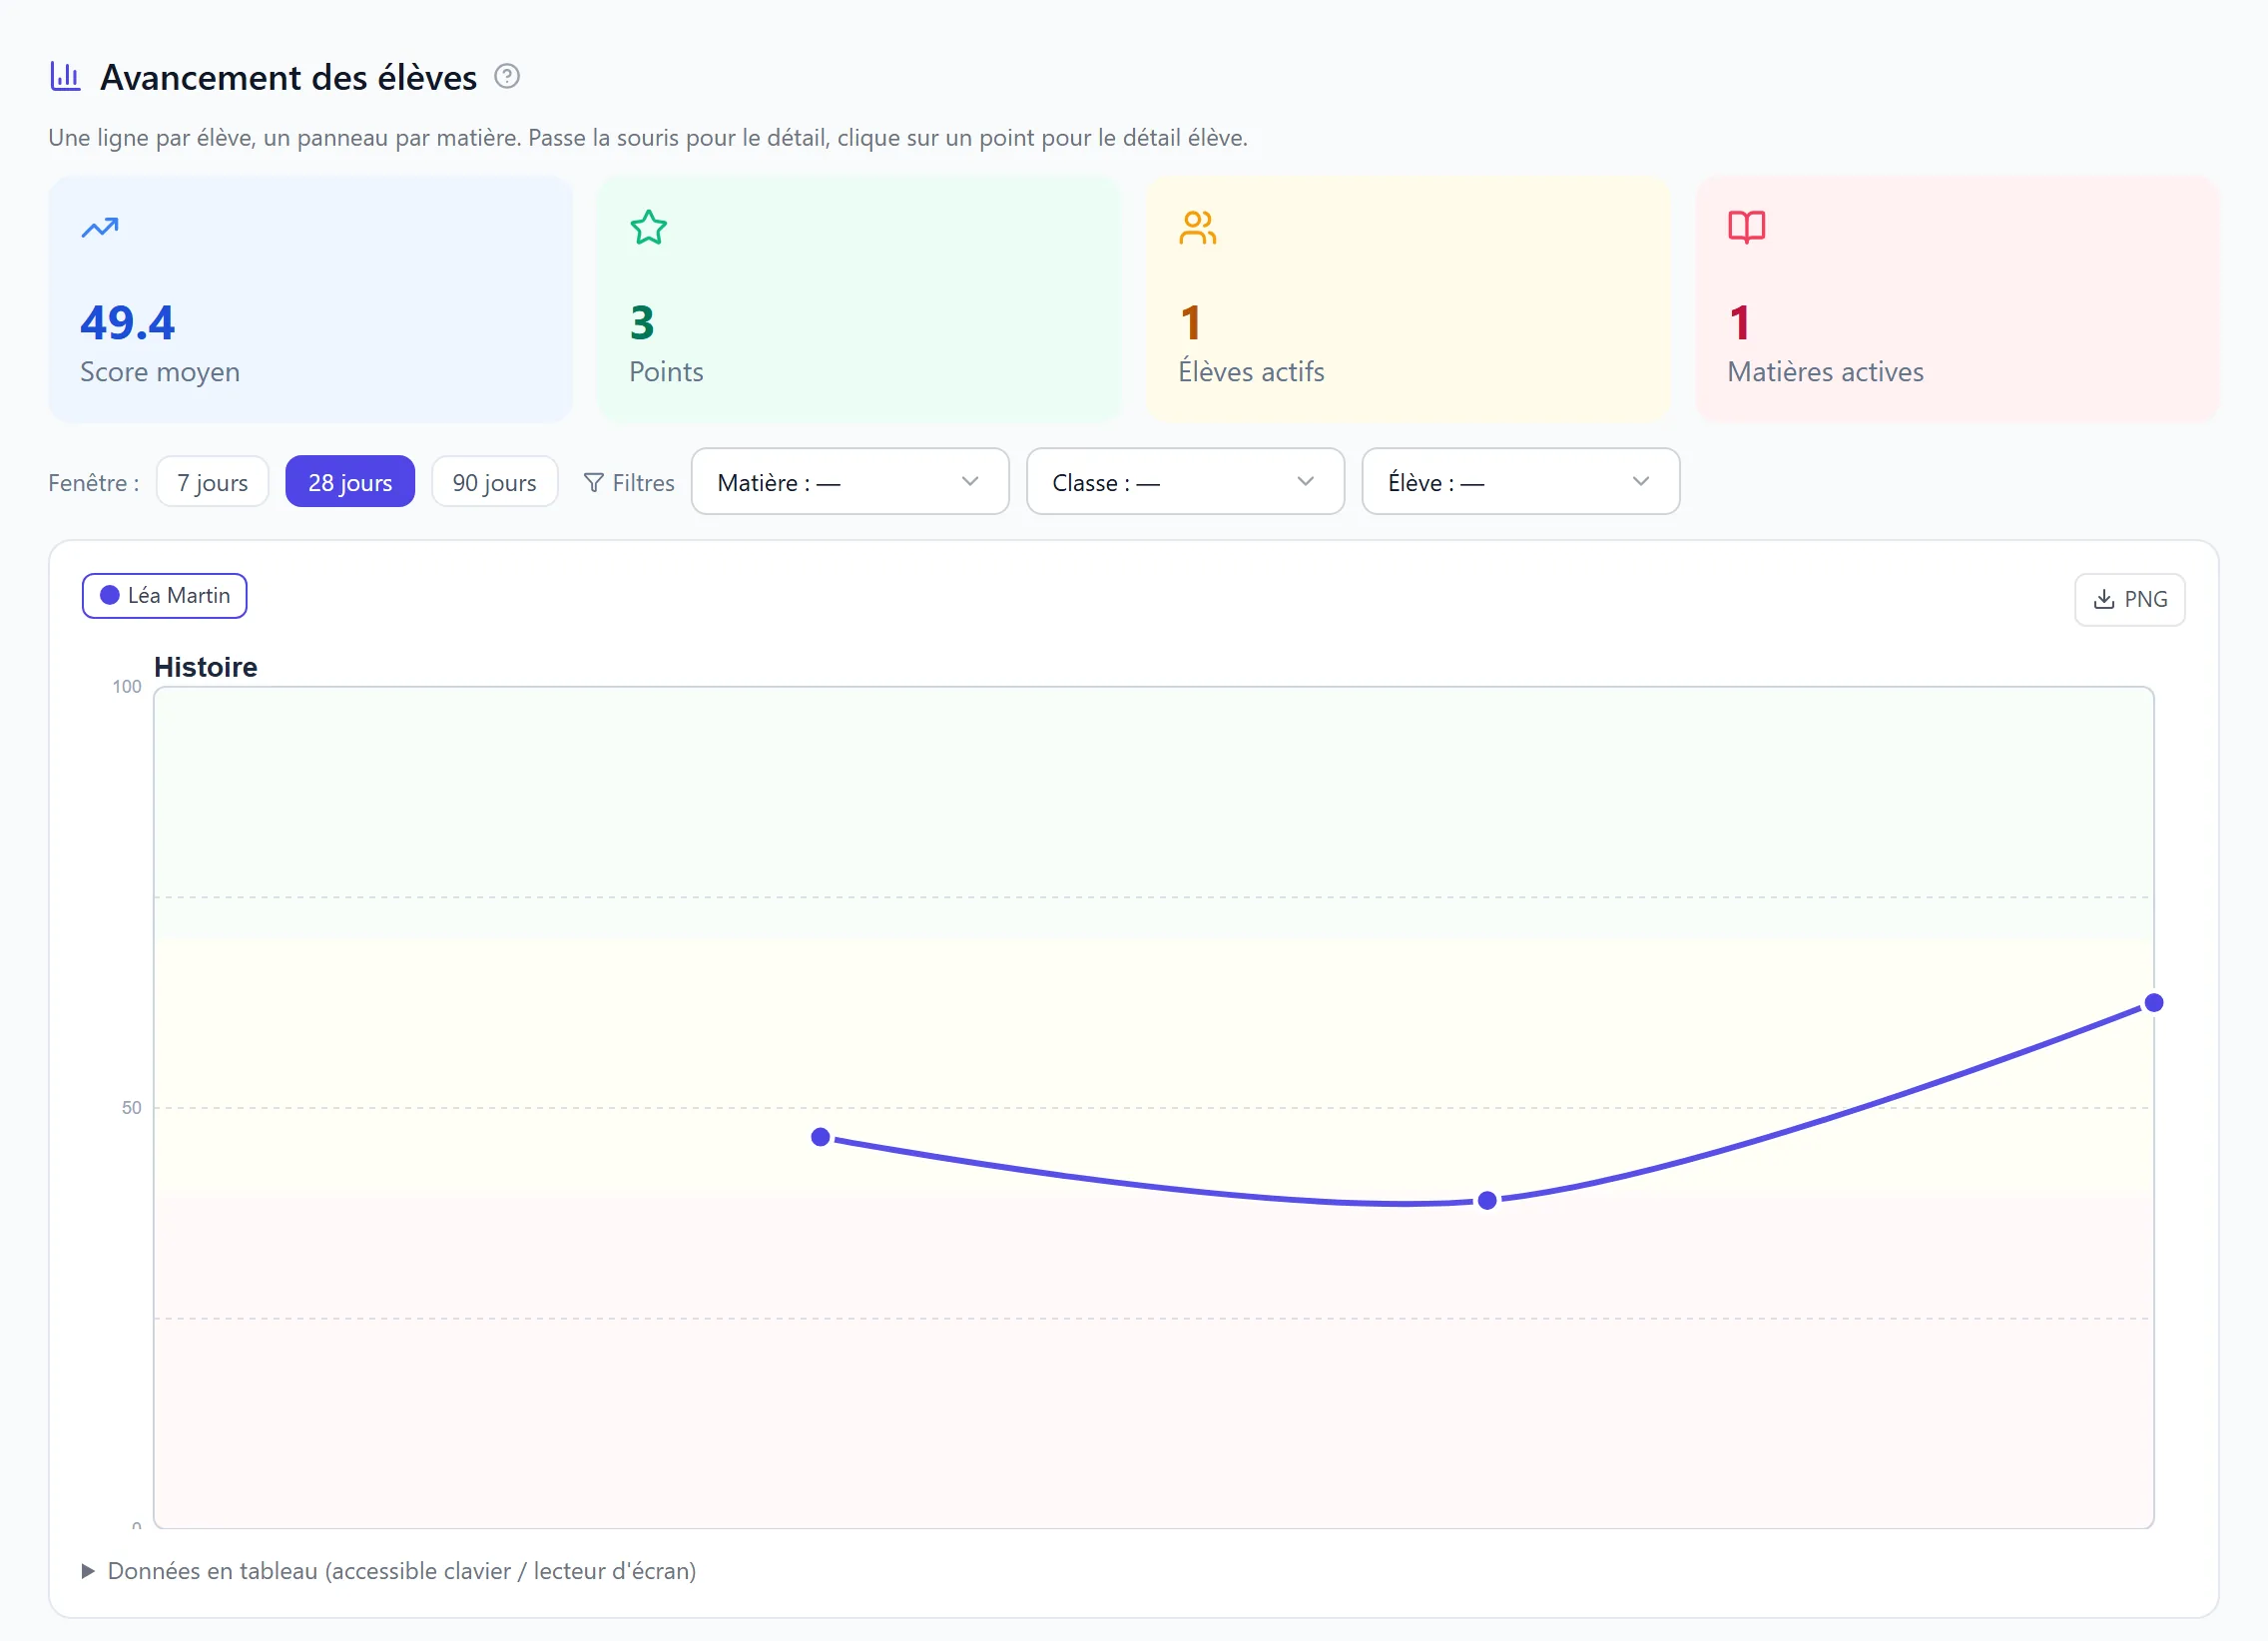
Task: Open the Matière dropdown
Action: pos(849,482)
